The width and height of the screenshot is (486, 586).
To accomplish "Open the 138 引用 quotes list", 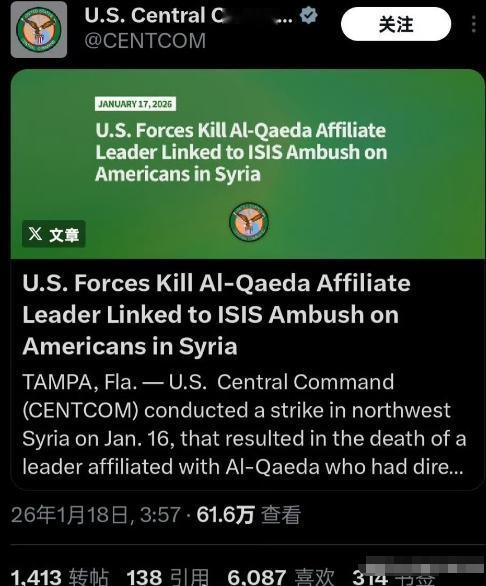I will click(167, 577).
